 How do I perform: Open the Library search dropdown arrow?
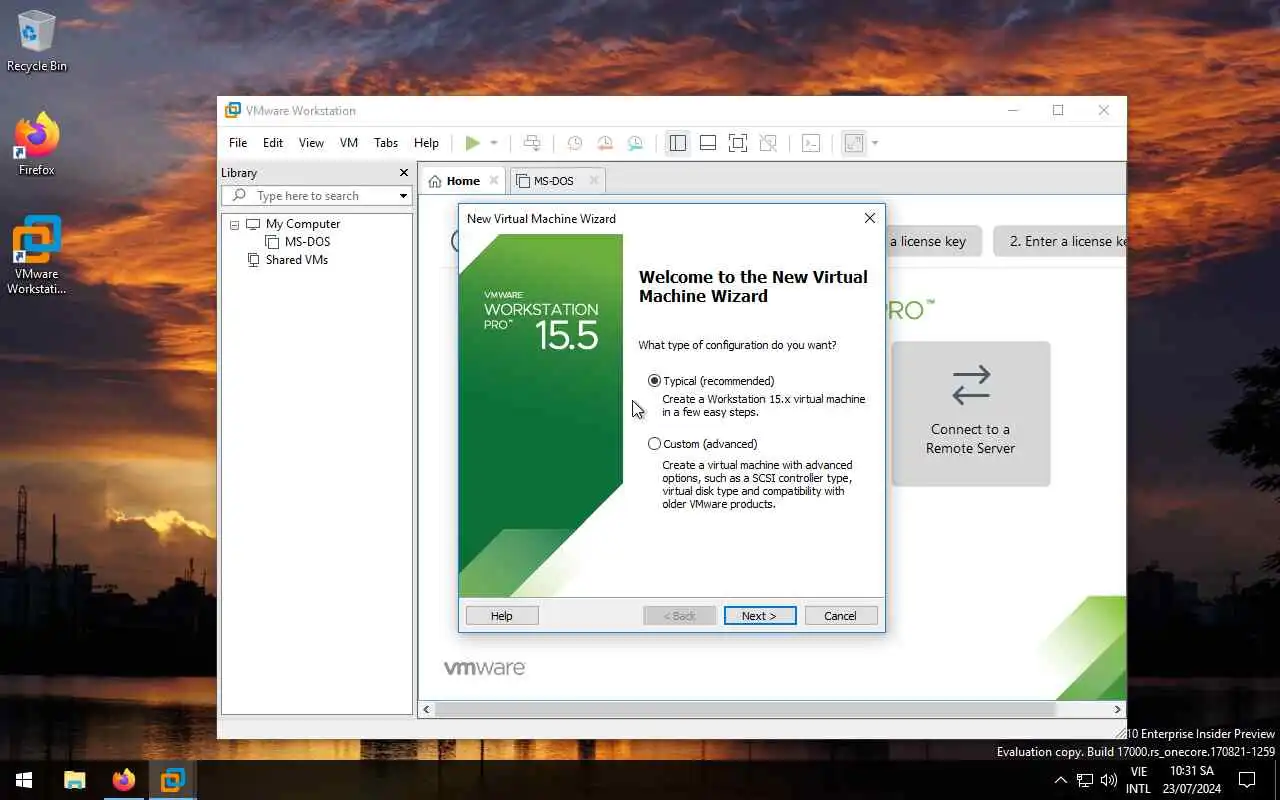coord(404,196)
